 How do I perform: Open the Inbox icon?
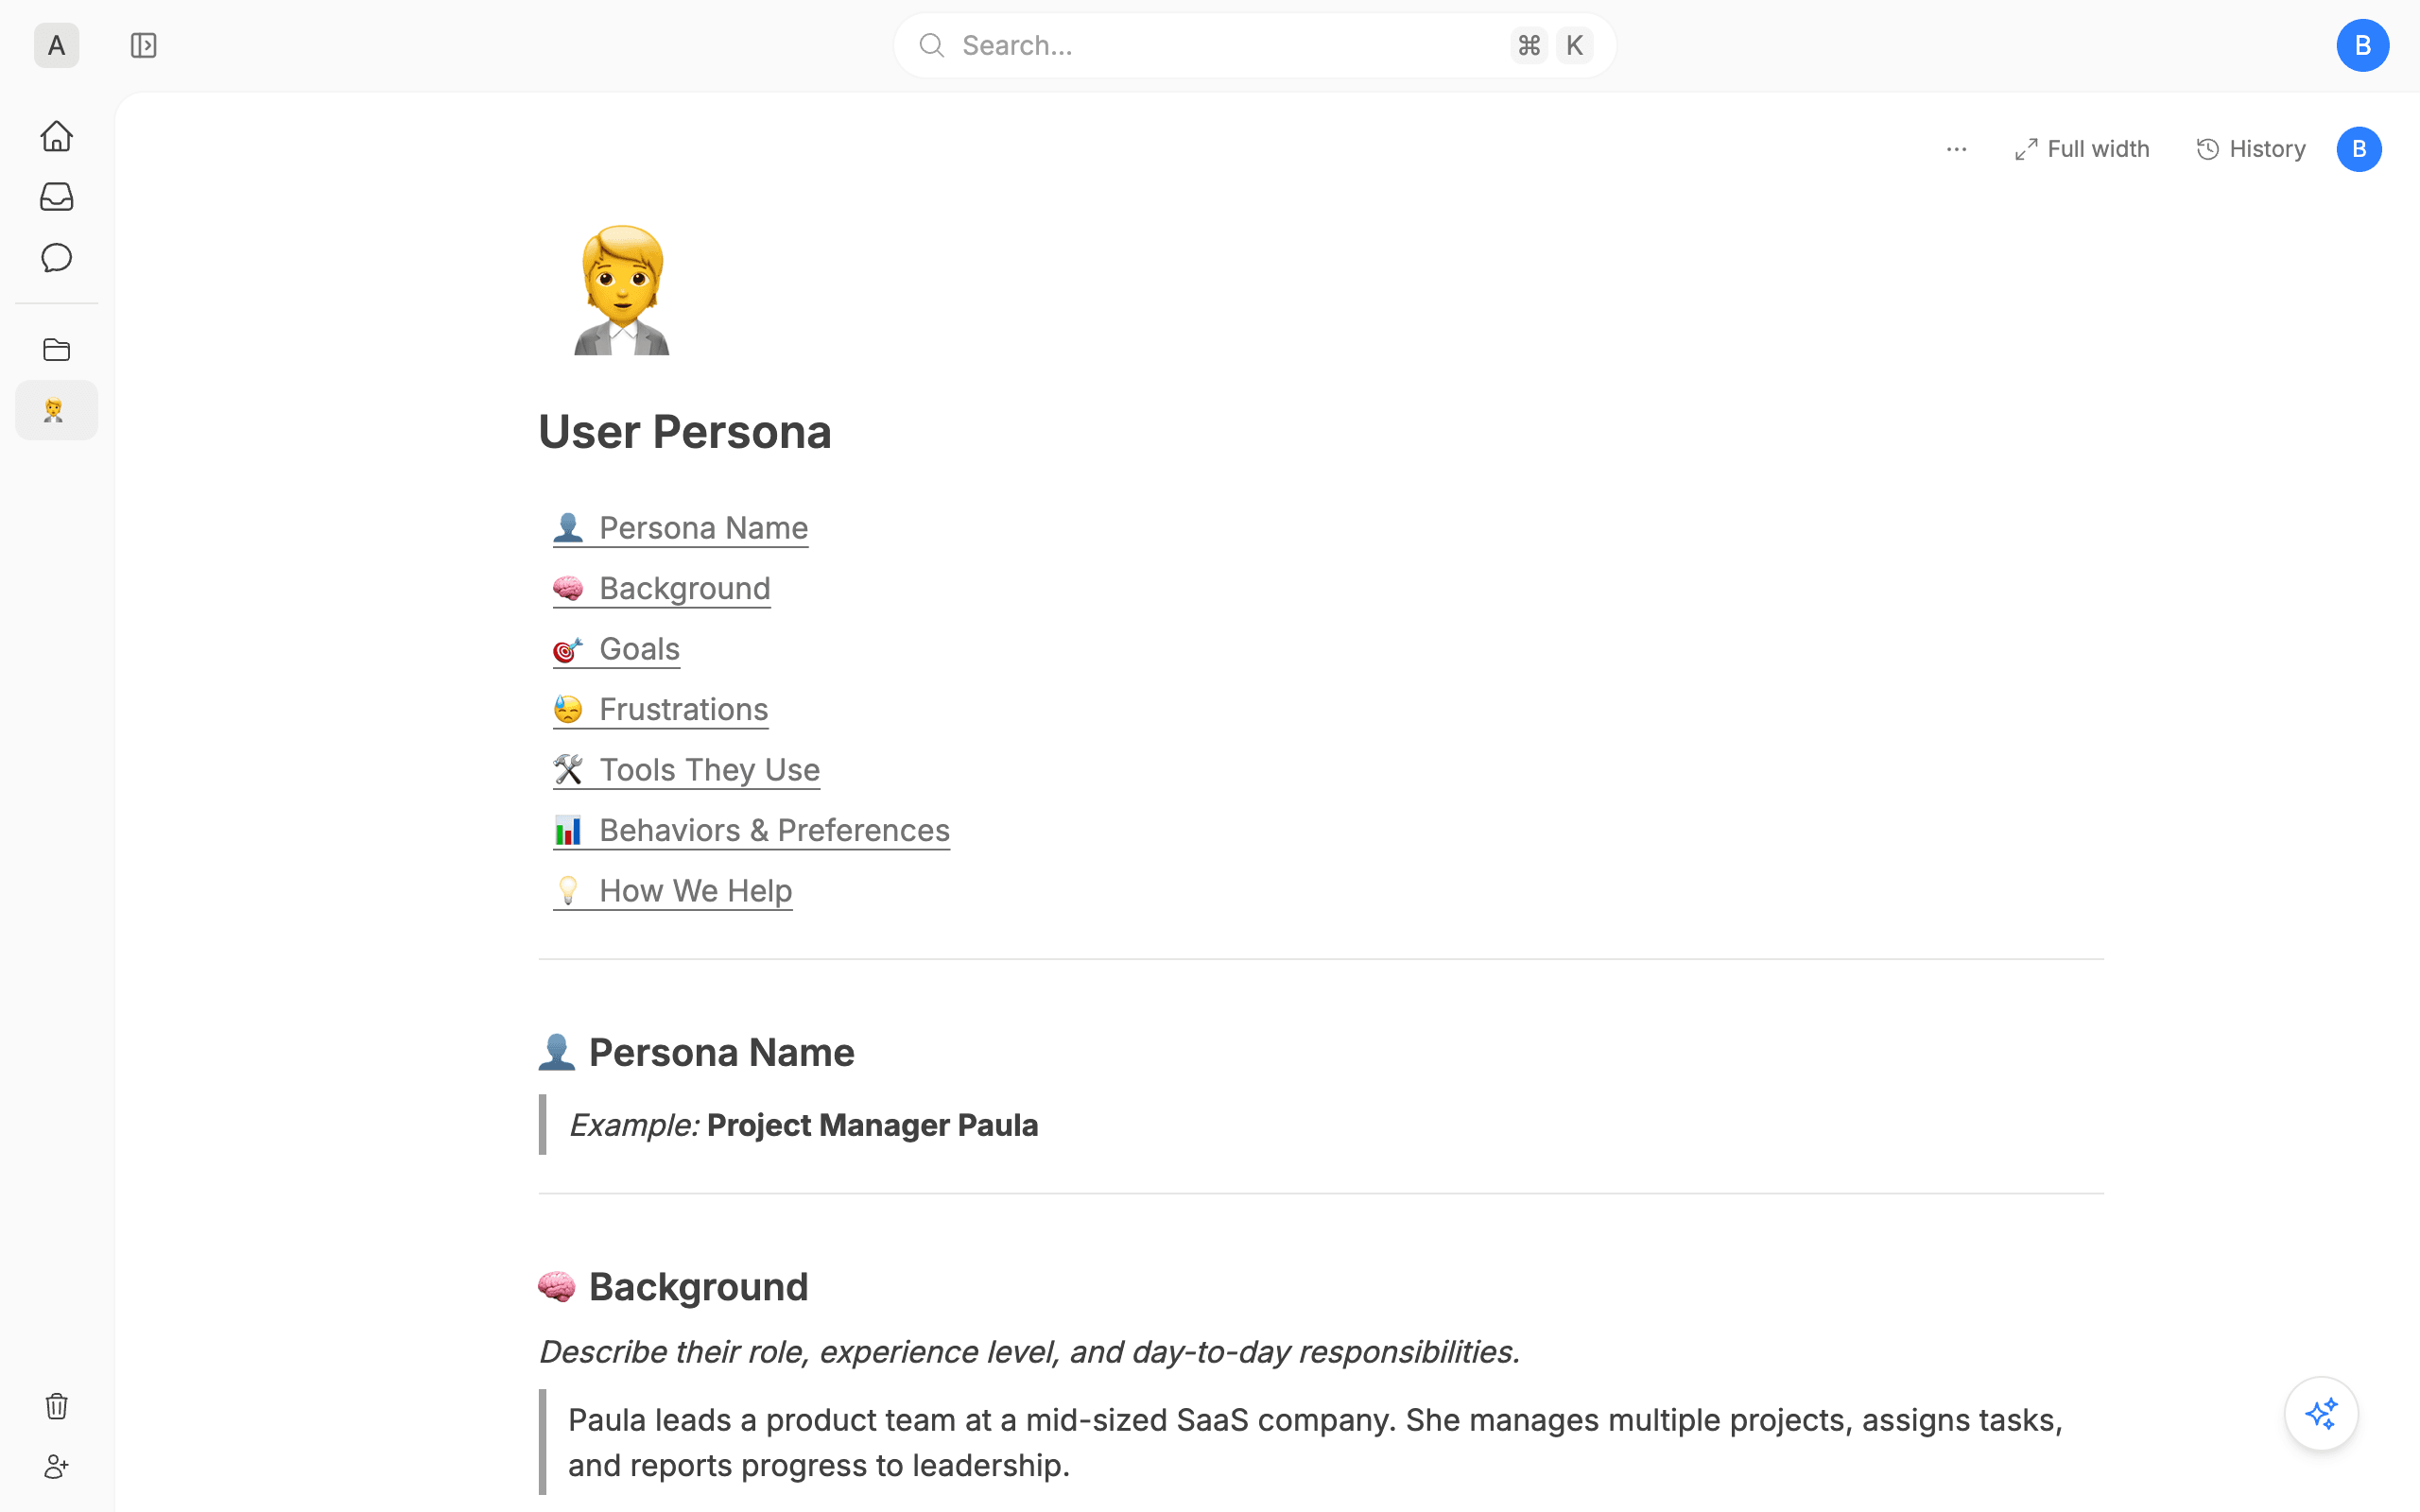coord(57,197)
